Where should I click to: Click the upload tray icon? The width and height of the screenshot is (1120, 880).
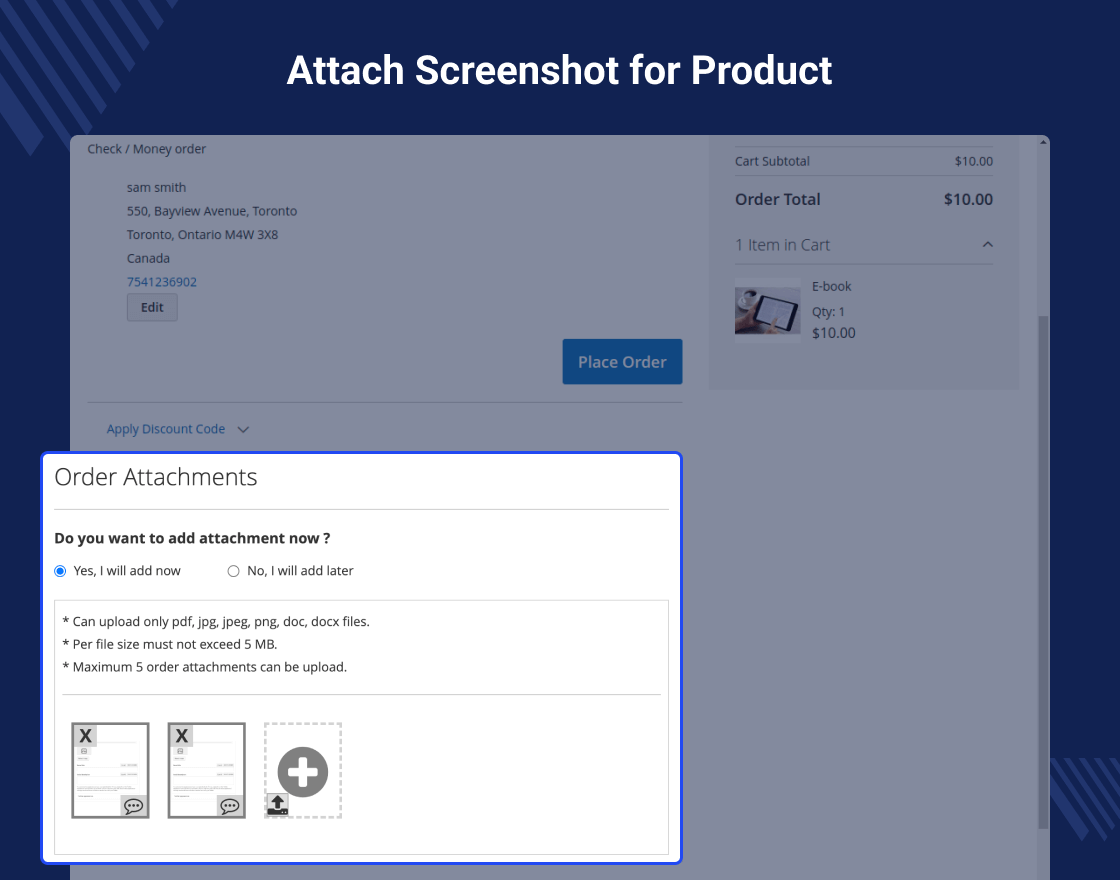(x=278, y=804)
